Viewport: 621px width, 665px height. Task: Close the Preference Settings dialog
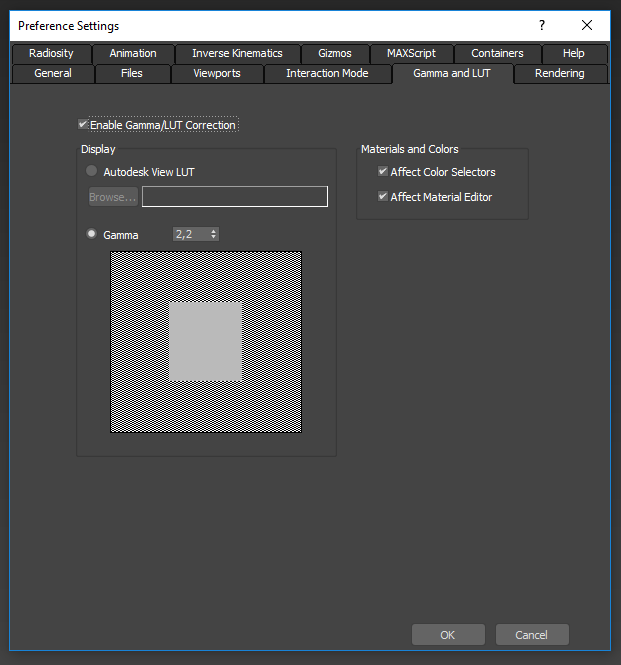tap(587, 25)
